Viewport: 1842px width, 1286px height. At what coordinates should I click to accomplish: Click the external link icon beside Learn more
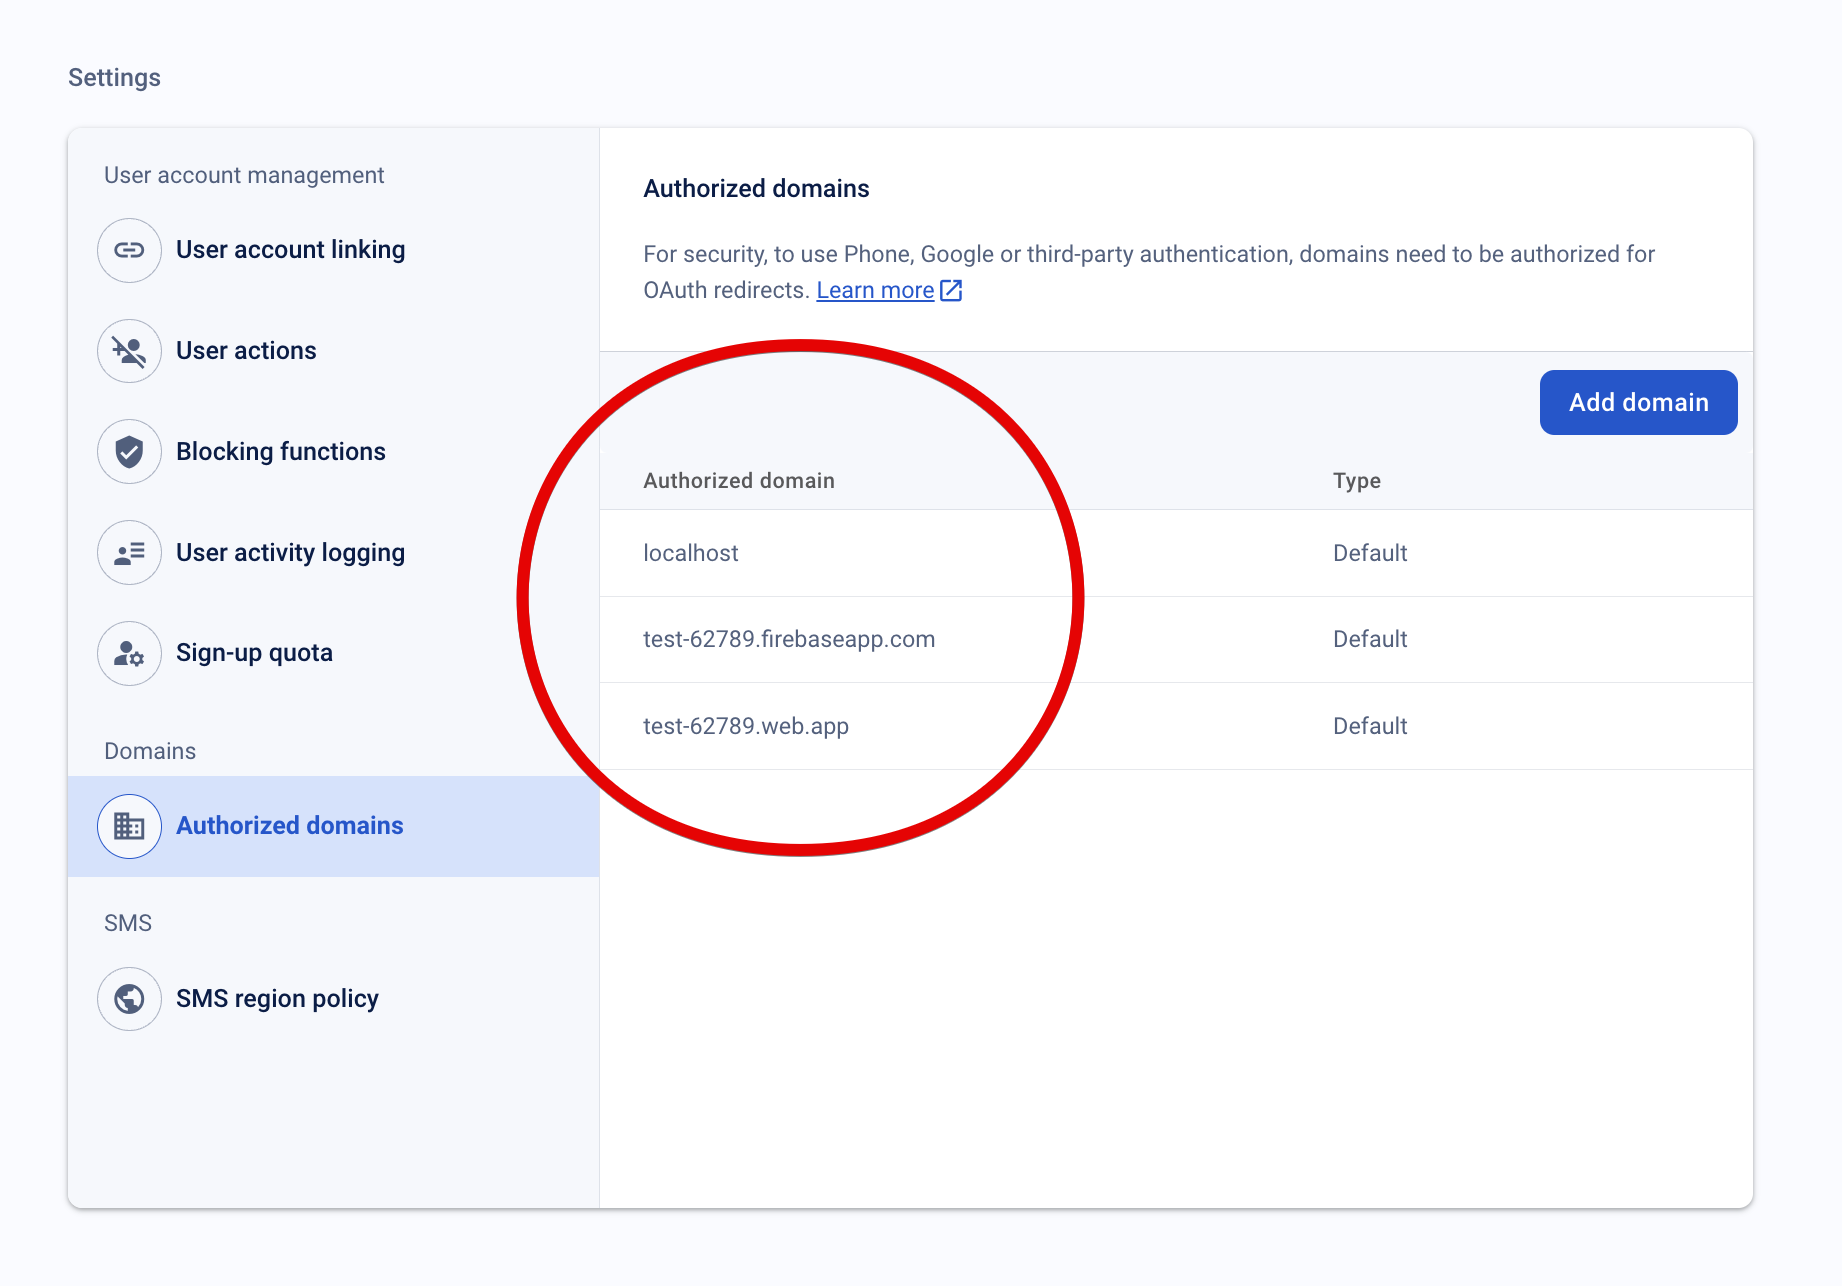pyautogui.click(x=951, y=290)
